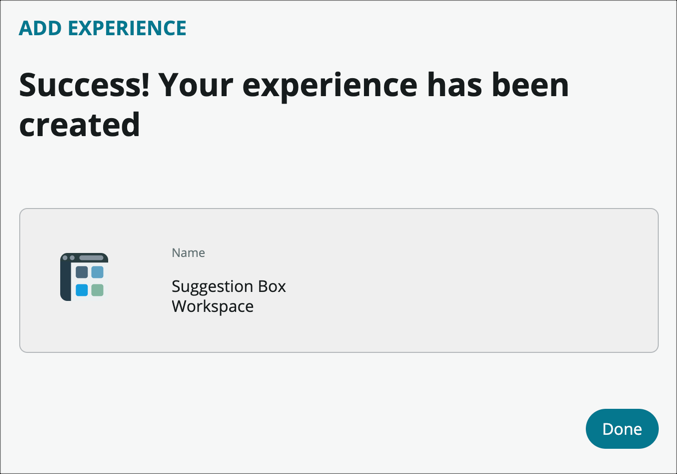Click the word "experience" in the success heading
The width and height of the screenshot is (677, 474).
point(335,85)
